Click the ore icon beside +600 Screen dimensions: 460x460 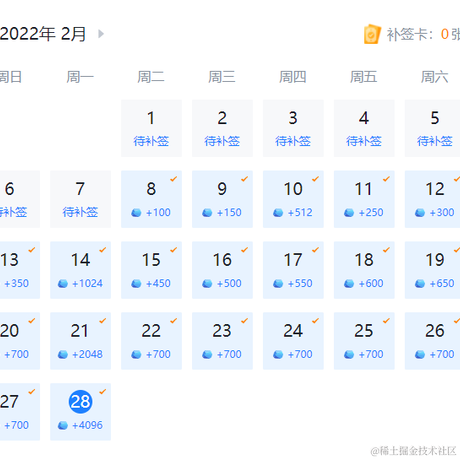(x=349, y=284)
